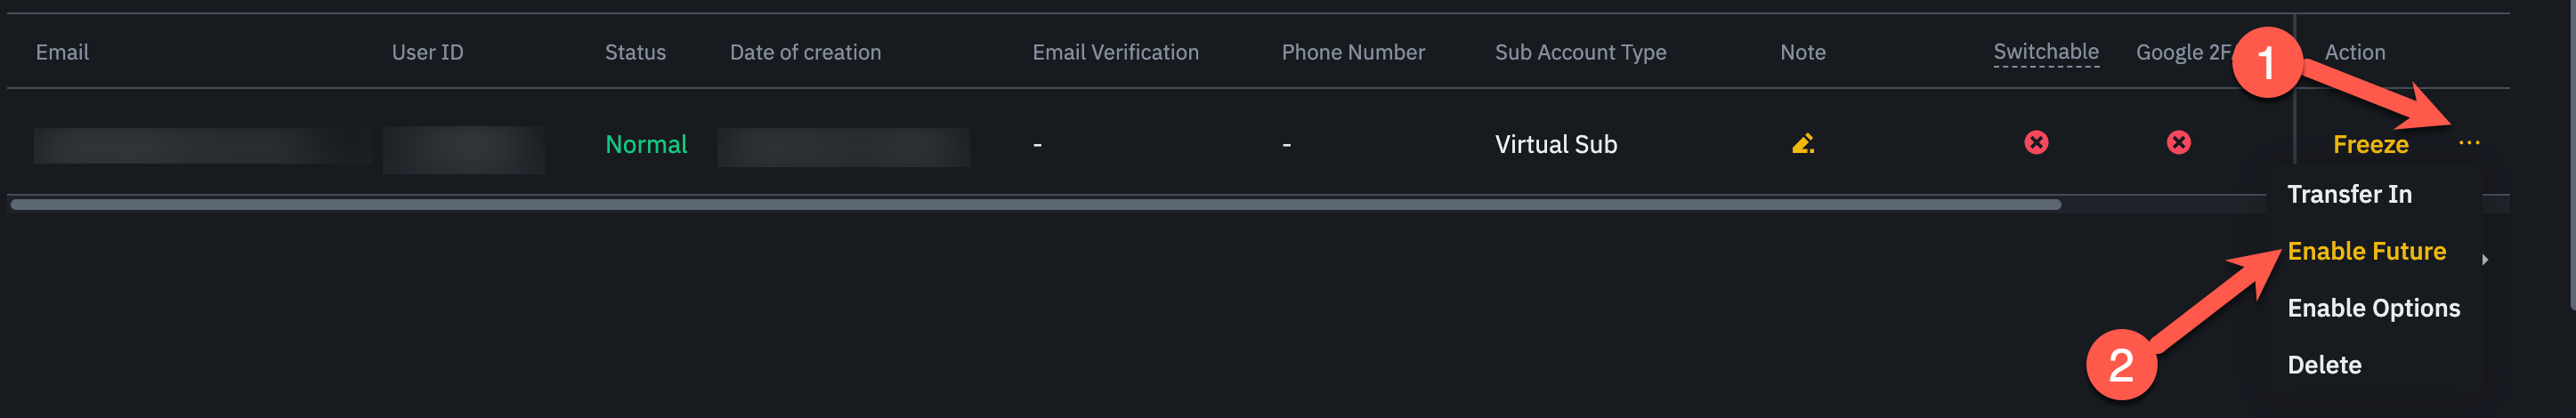Viewport: 2576px width, 418px height.
Task: Click the red X under Google 2FA column
Action: point(2178,143)
